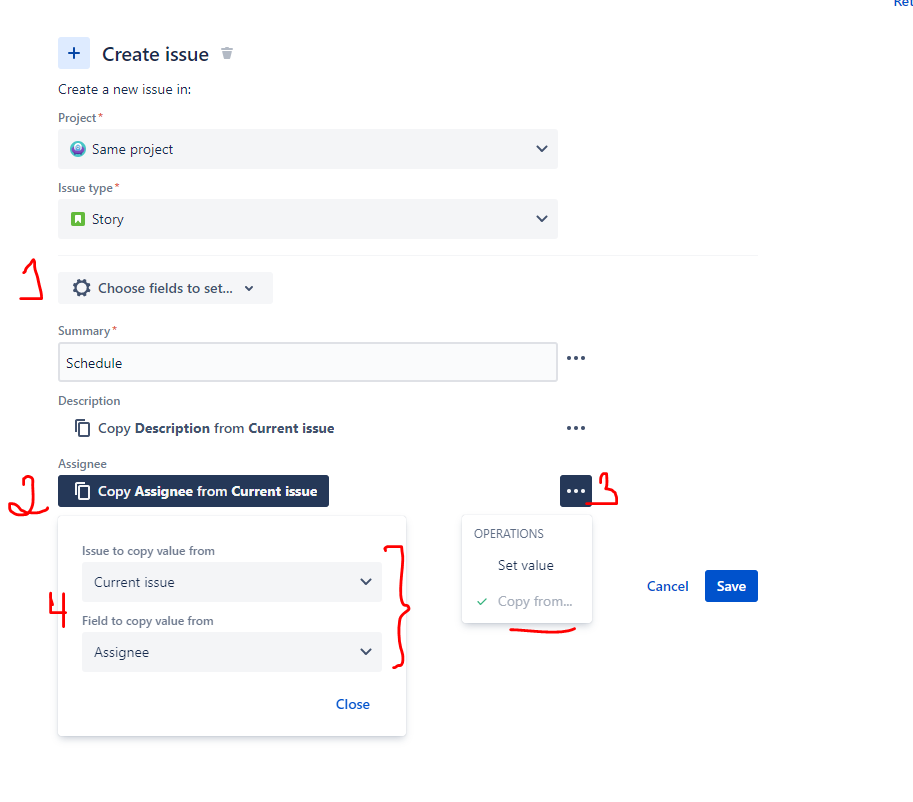Open Issue to copy value from dropdown
This screenshot has width=913, height=802.
click(232, 582)
